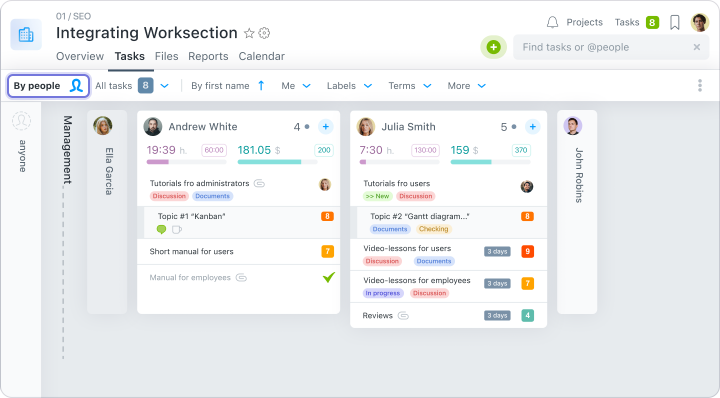Open notifications bell icon
The width and height of the screenshot is (720, 398).
552,22
